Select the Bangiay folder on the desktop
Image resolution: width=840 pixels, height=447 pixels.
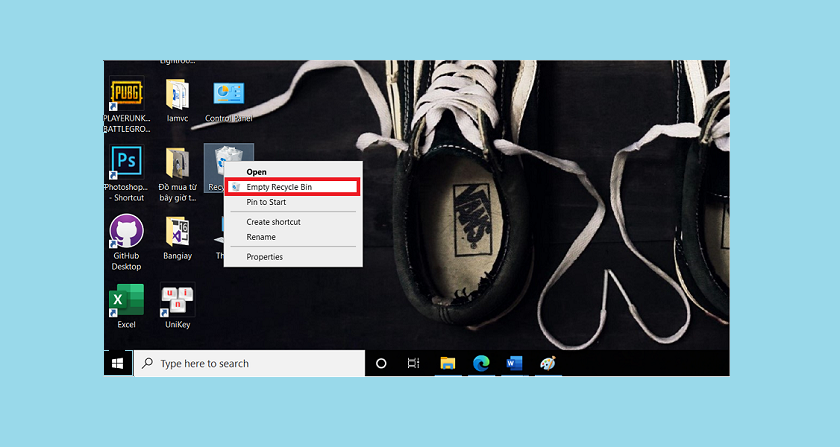coord(177,232)
